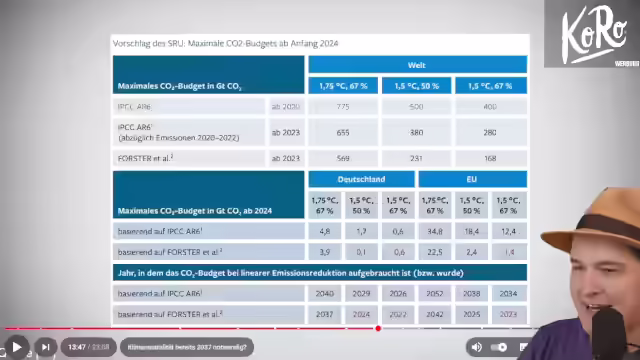Click the '1,5 °C, 67 %' header under Welt
Image resolution: width=640 pixels, height=360 pixels.
pos(490,86)
